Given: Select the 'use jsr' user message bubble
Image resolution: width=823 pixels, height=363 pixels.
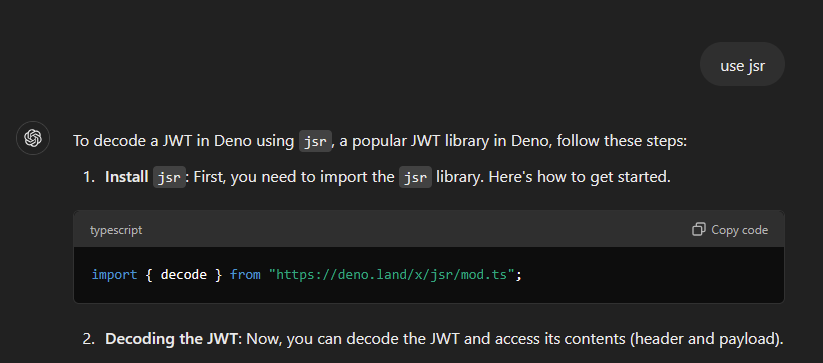Looking at the screenshot, I should [x=742, y=65].
